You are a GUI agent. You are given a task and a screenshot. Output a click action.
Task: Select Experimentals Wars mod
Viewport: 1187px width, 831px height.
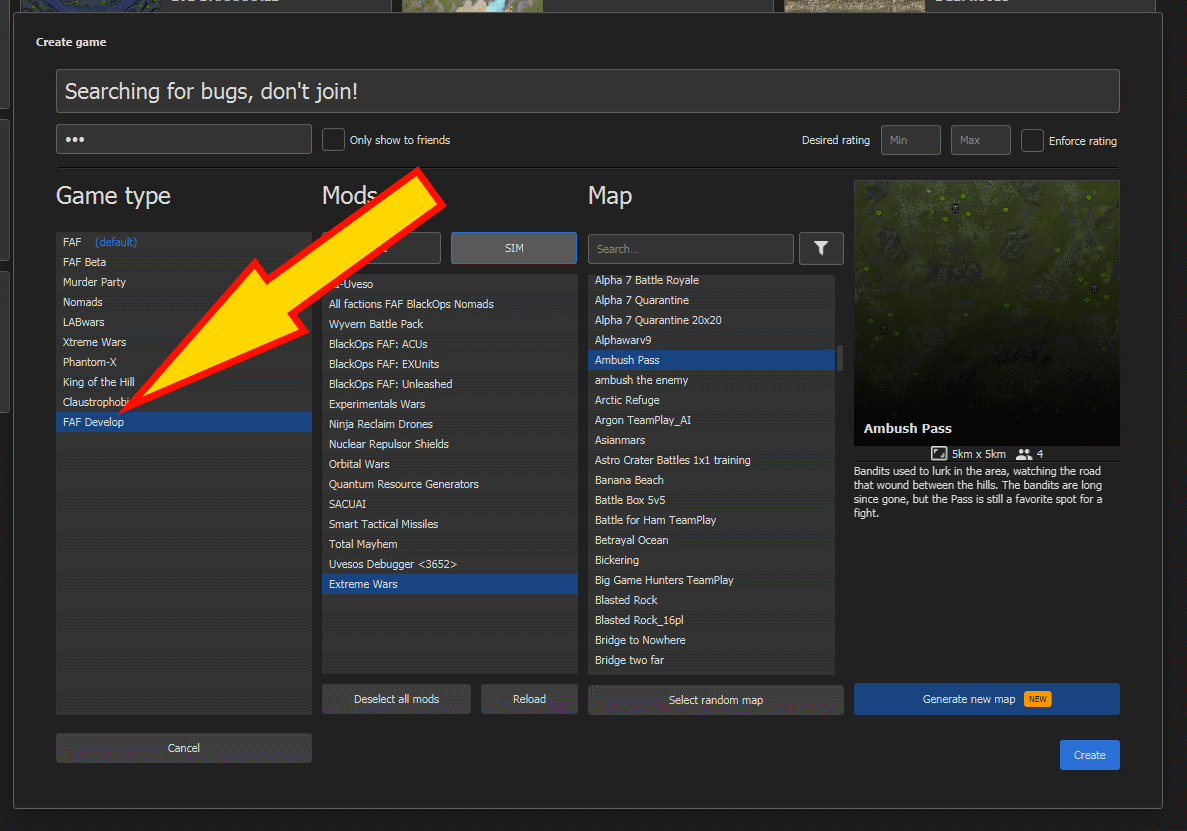450,404
